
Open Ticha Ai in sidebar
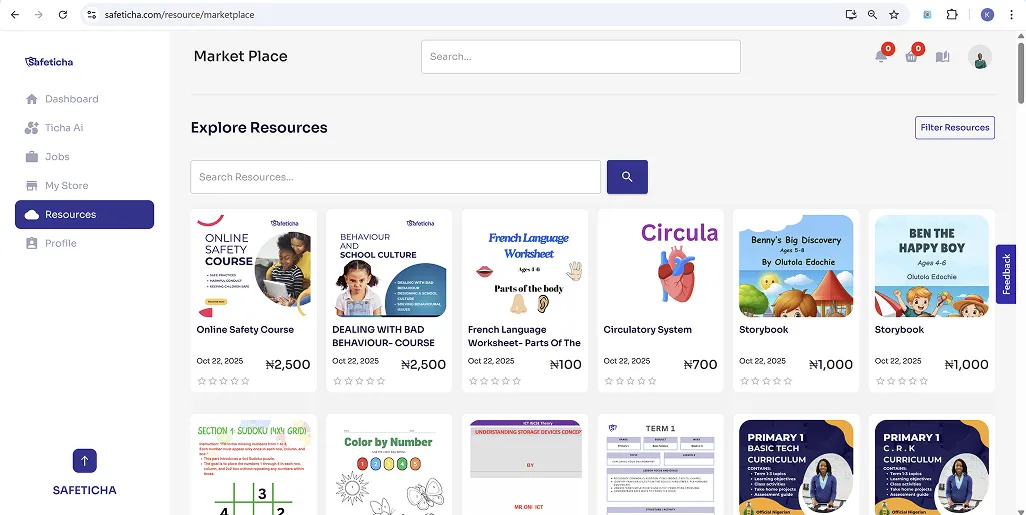(x=84, y=128)
